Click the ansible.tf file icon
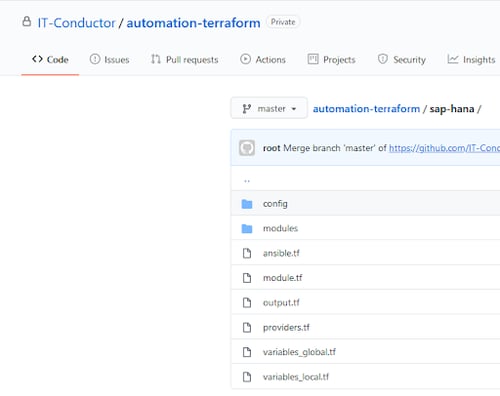The width and height of the screenshot is (500, 396). [247, 253]
